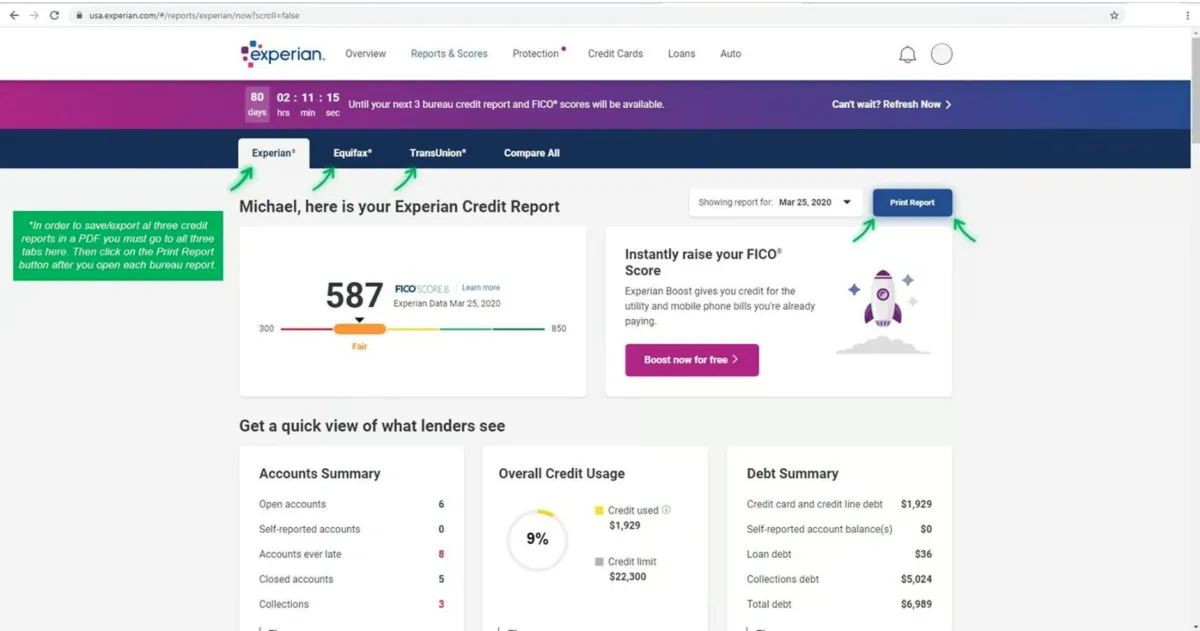This screenshot has width=1200, height=631.
Task: Bookmark this page with the star
Action: (x=1114, y=15)
